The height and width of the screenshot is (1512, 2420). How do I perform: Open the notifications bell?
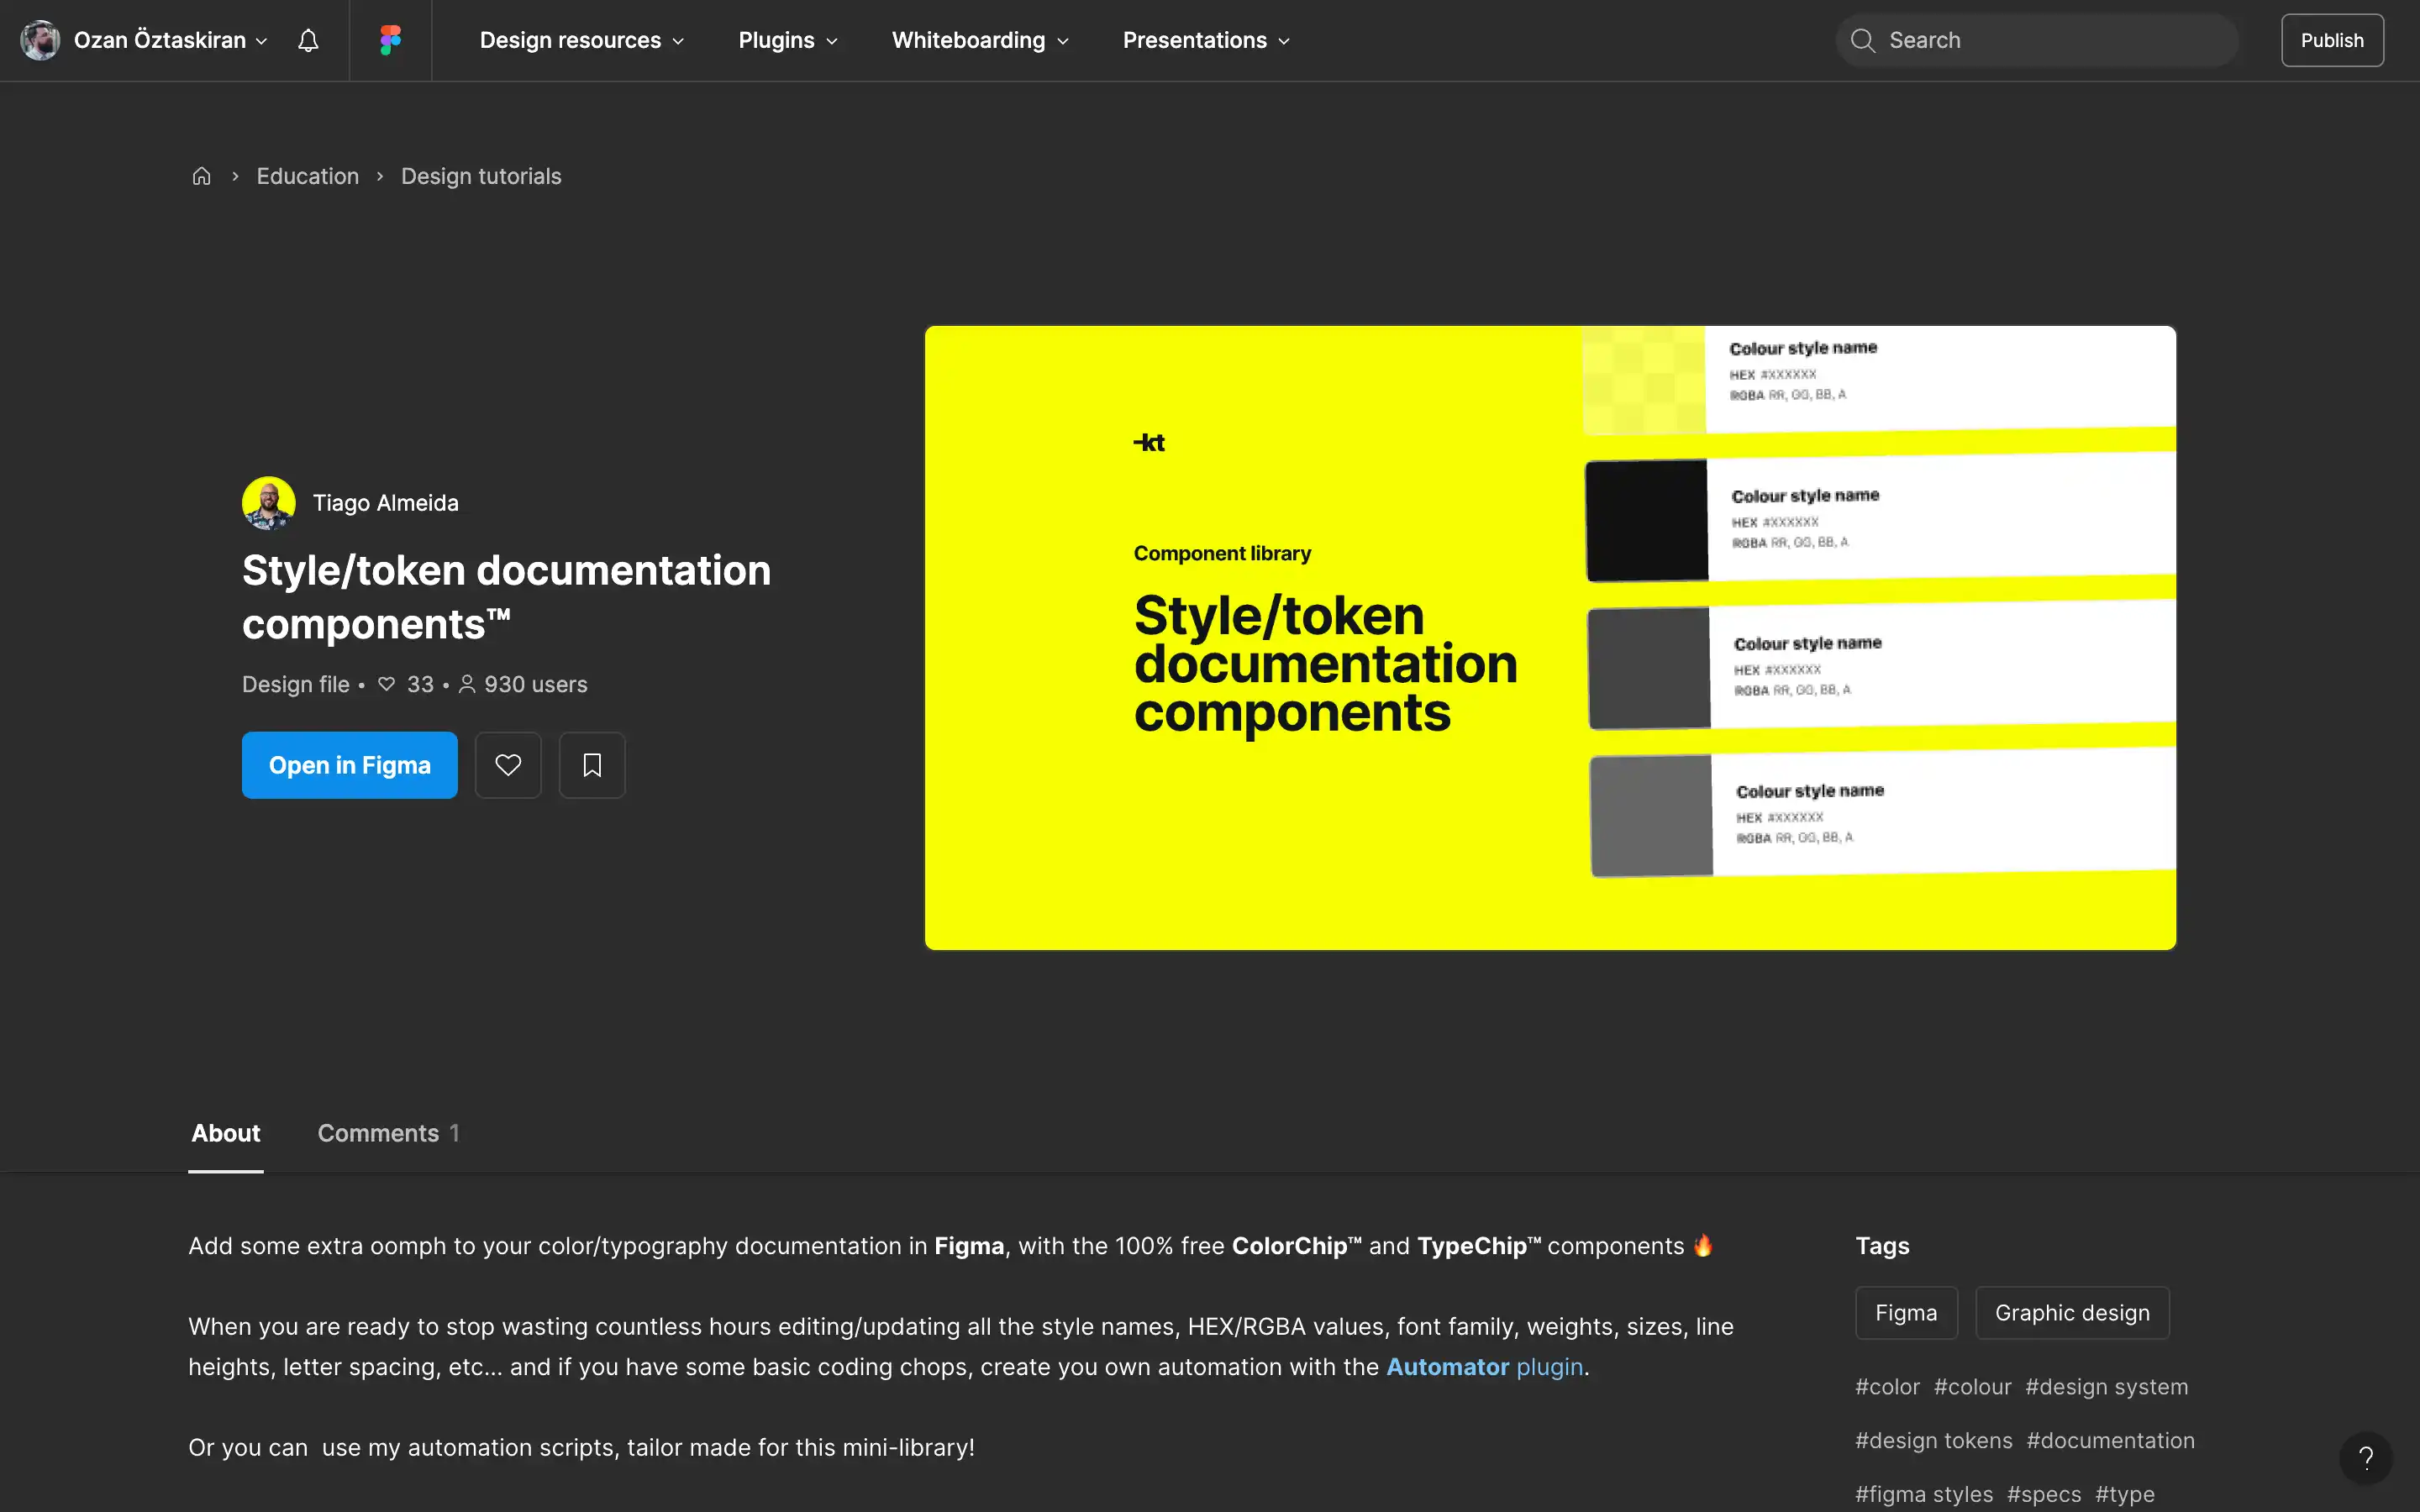(308, 40)
